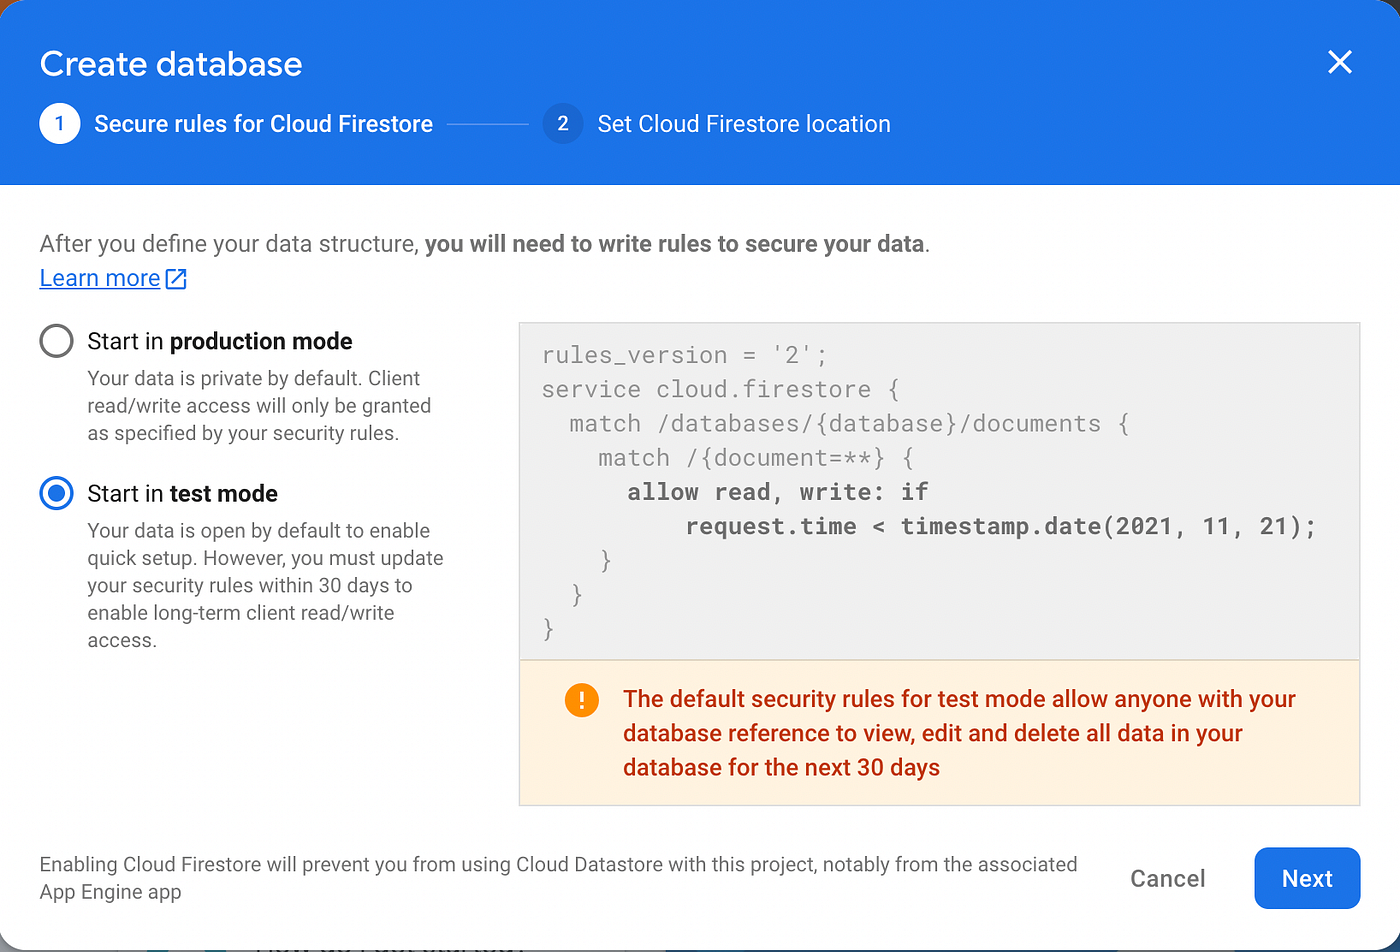
Task: Click the step 2 number circle
Action: tap(563, 124)
